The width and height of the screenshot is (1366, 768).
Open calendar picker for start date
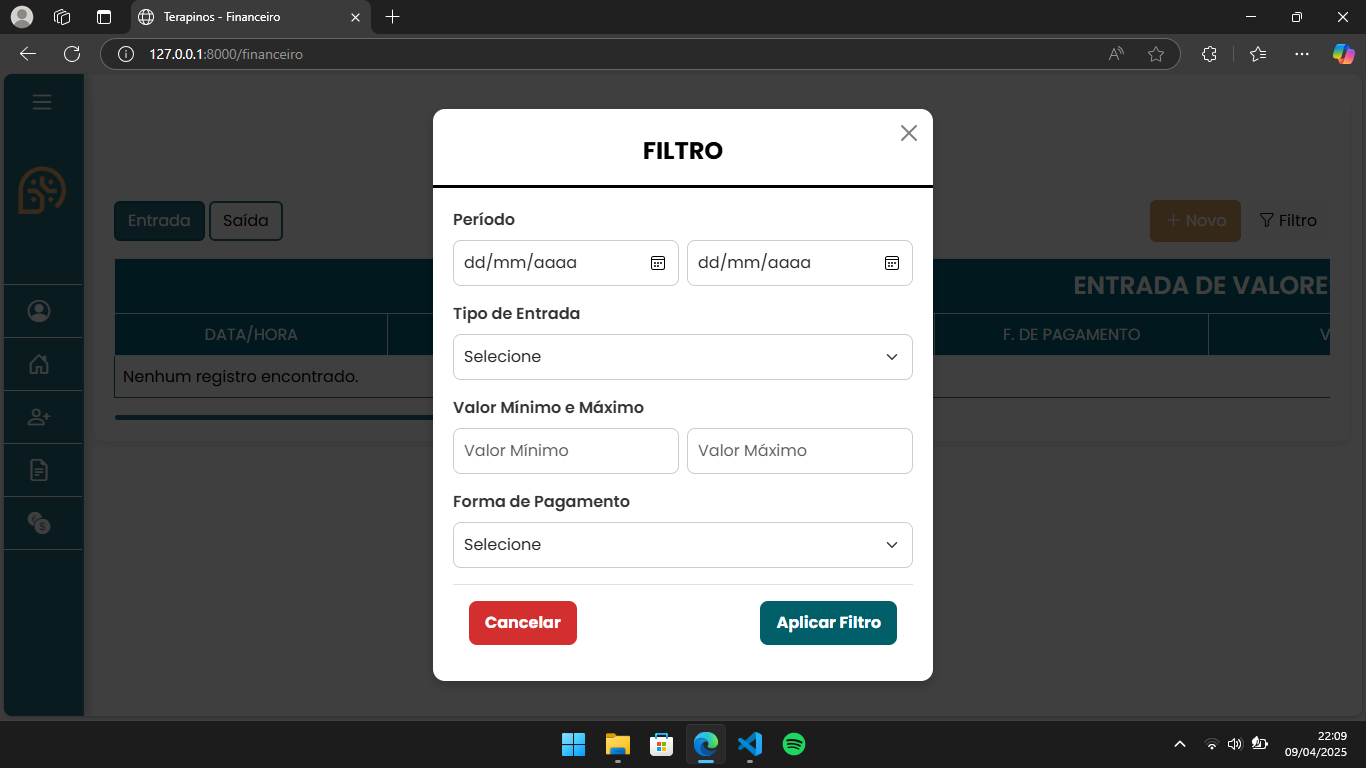(x=658, y=263)
